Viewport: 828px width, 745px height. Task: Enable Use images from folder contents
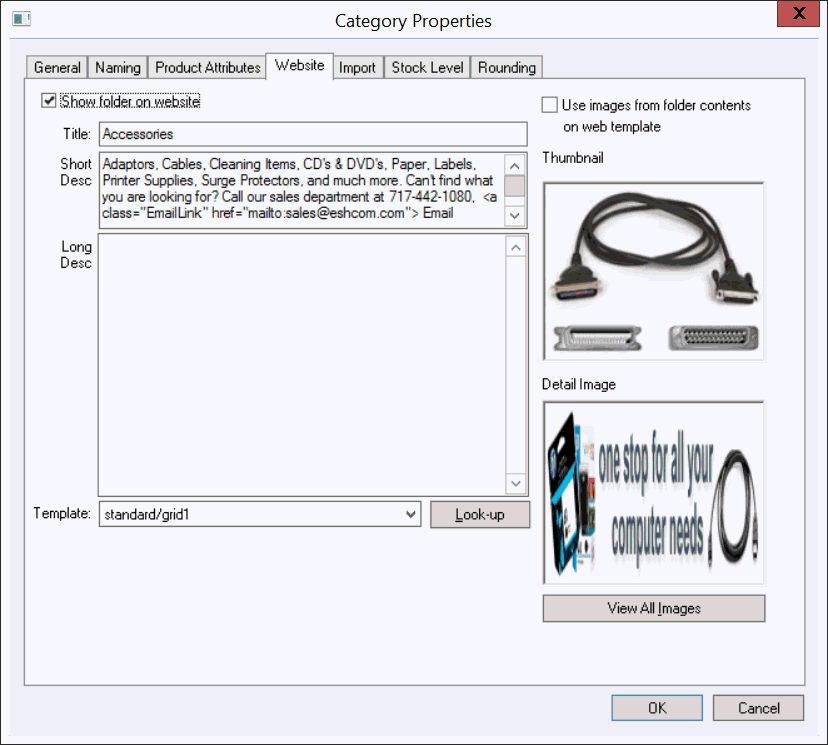click(549, 105)
